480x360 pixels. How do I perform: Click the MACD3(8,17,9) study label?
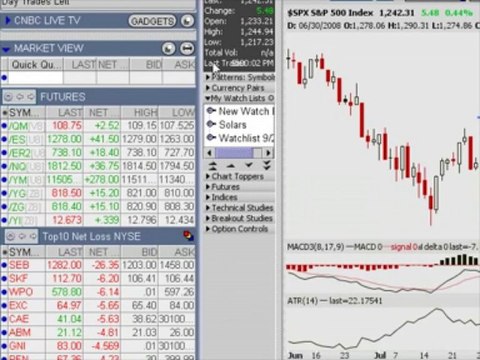tap(315, 247)
